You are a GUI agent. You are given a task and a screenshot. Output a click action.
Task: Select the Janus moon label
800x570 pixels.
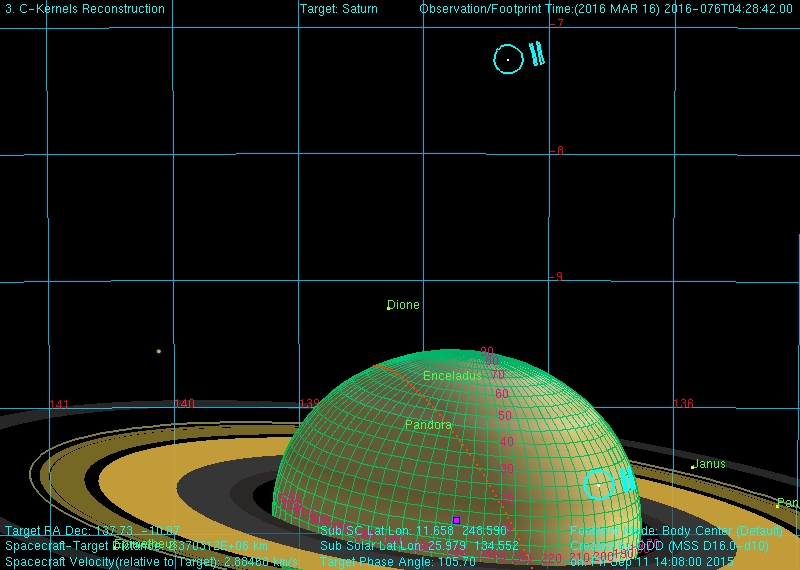[x=710, y=463]
